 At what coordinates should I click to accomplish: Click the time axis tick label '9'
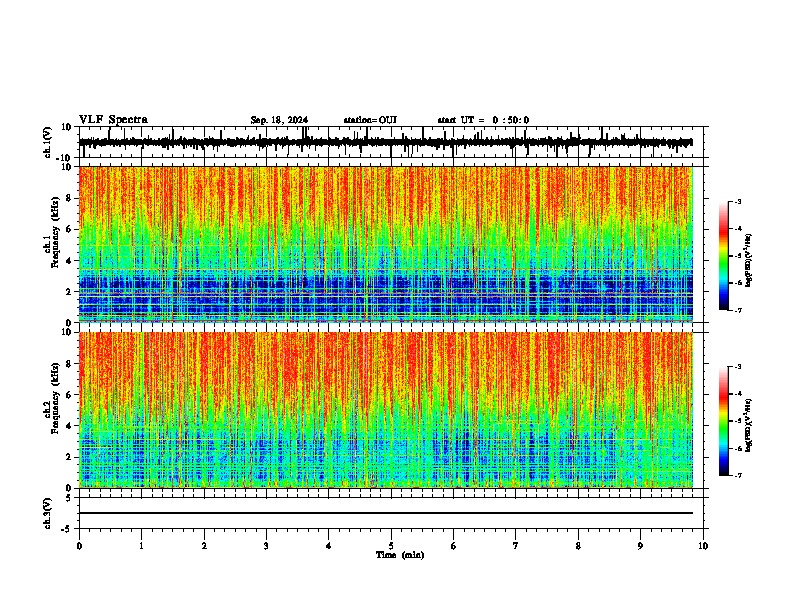click(640, 546)
